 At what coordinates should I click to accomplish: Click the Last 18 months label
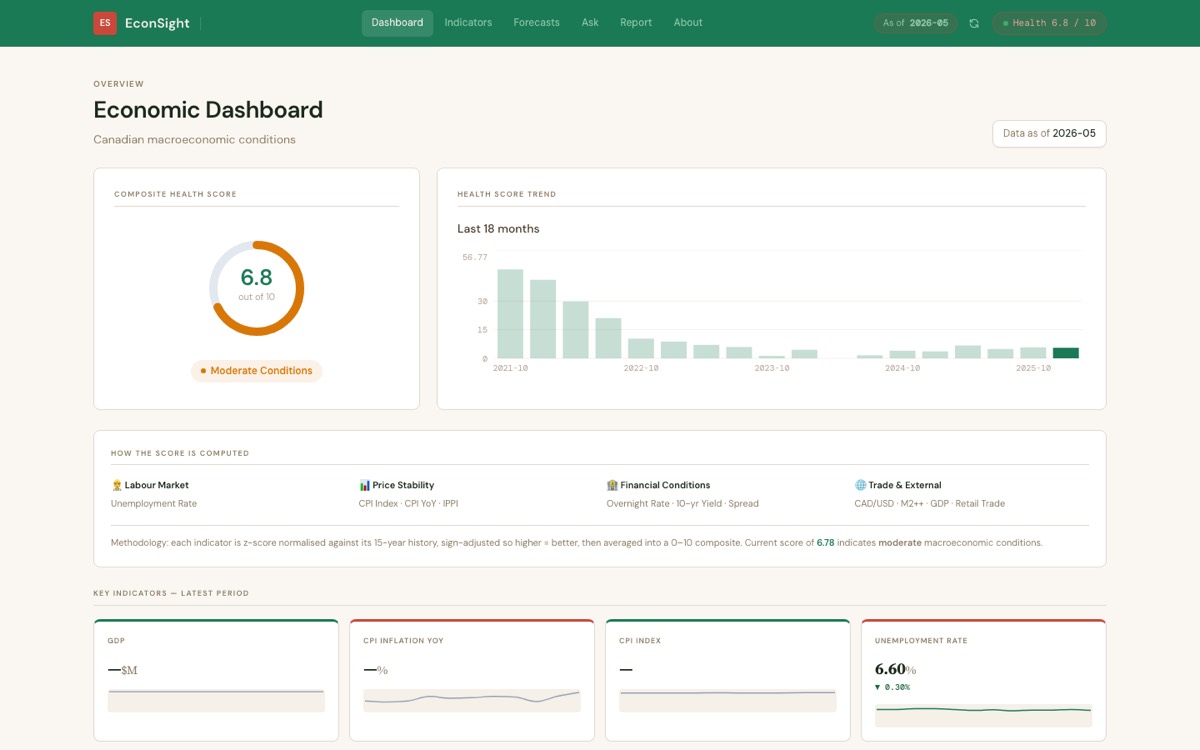pos(498,229)
